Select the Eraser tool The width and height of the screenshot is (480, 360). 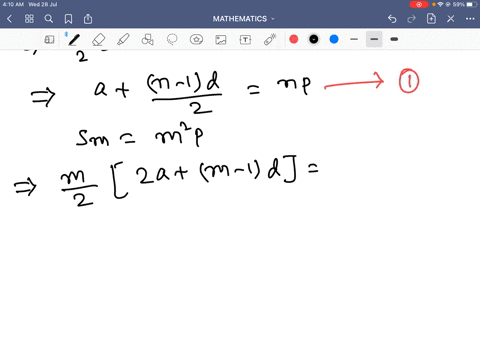tap(99, 40)
